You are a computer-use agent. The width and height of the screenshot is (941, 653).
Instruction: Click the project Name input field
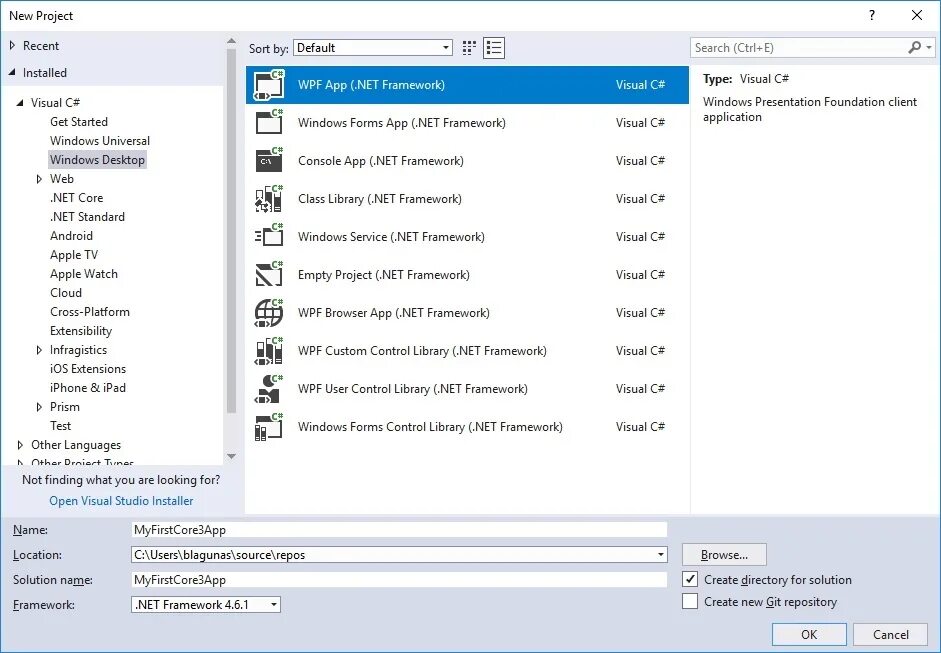click(399, 529)
